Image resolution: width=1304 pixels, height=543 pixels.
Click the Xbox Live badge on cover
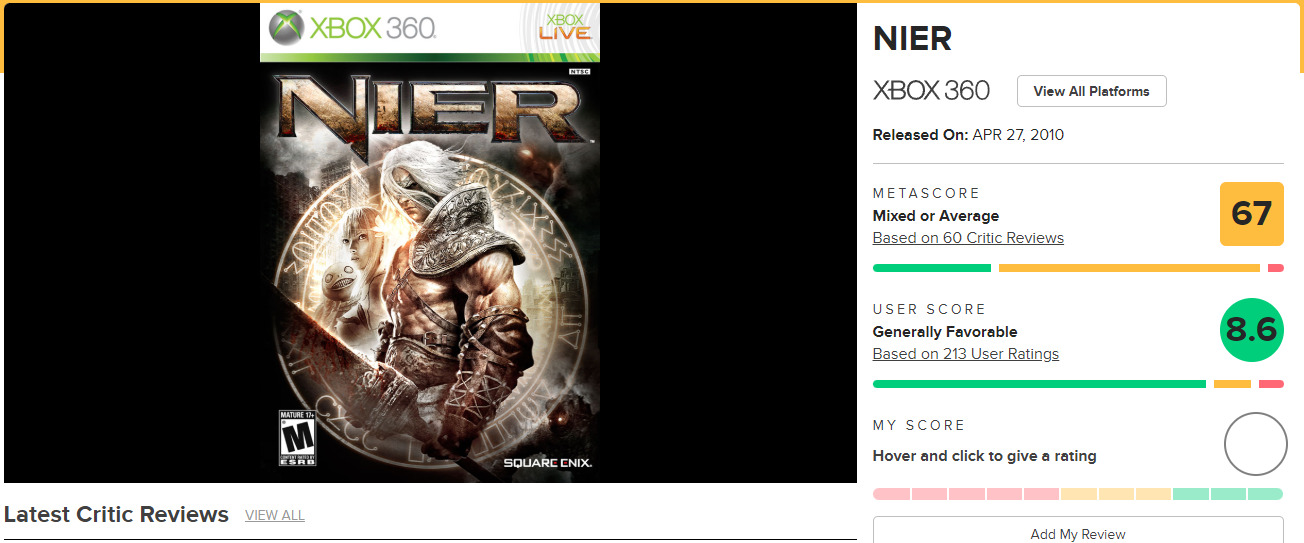(565, 27)
